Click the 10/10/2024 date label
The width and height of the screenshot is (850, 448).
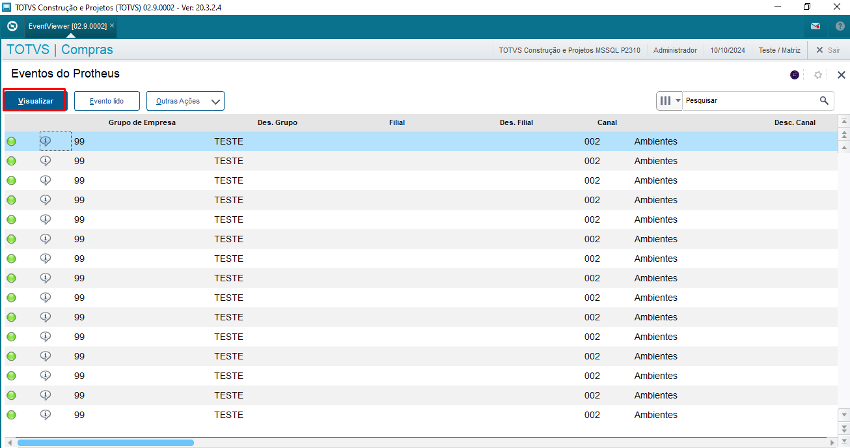click(x=727, y=50)
